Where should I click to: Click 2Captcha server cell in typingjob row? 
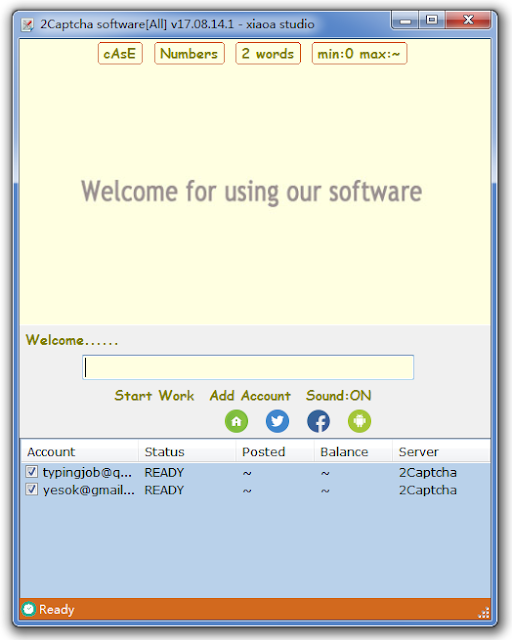tap(427, 472)
